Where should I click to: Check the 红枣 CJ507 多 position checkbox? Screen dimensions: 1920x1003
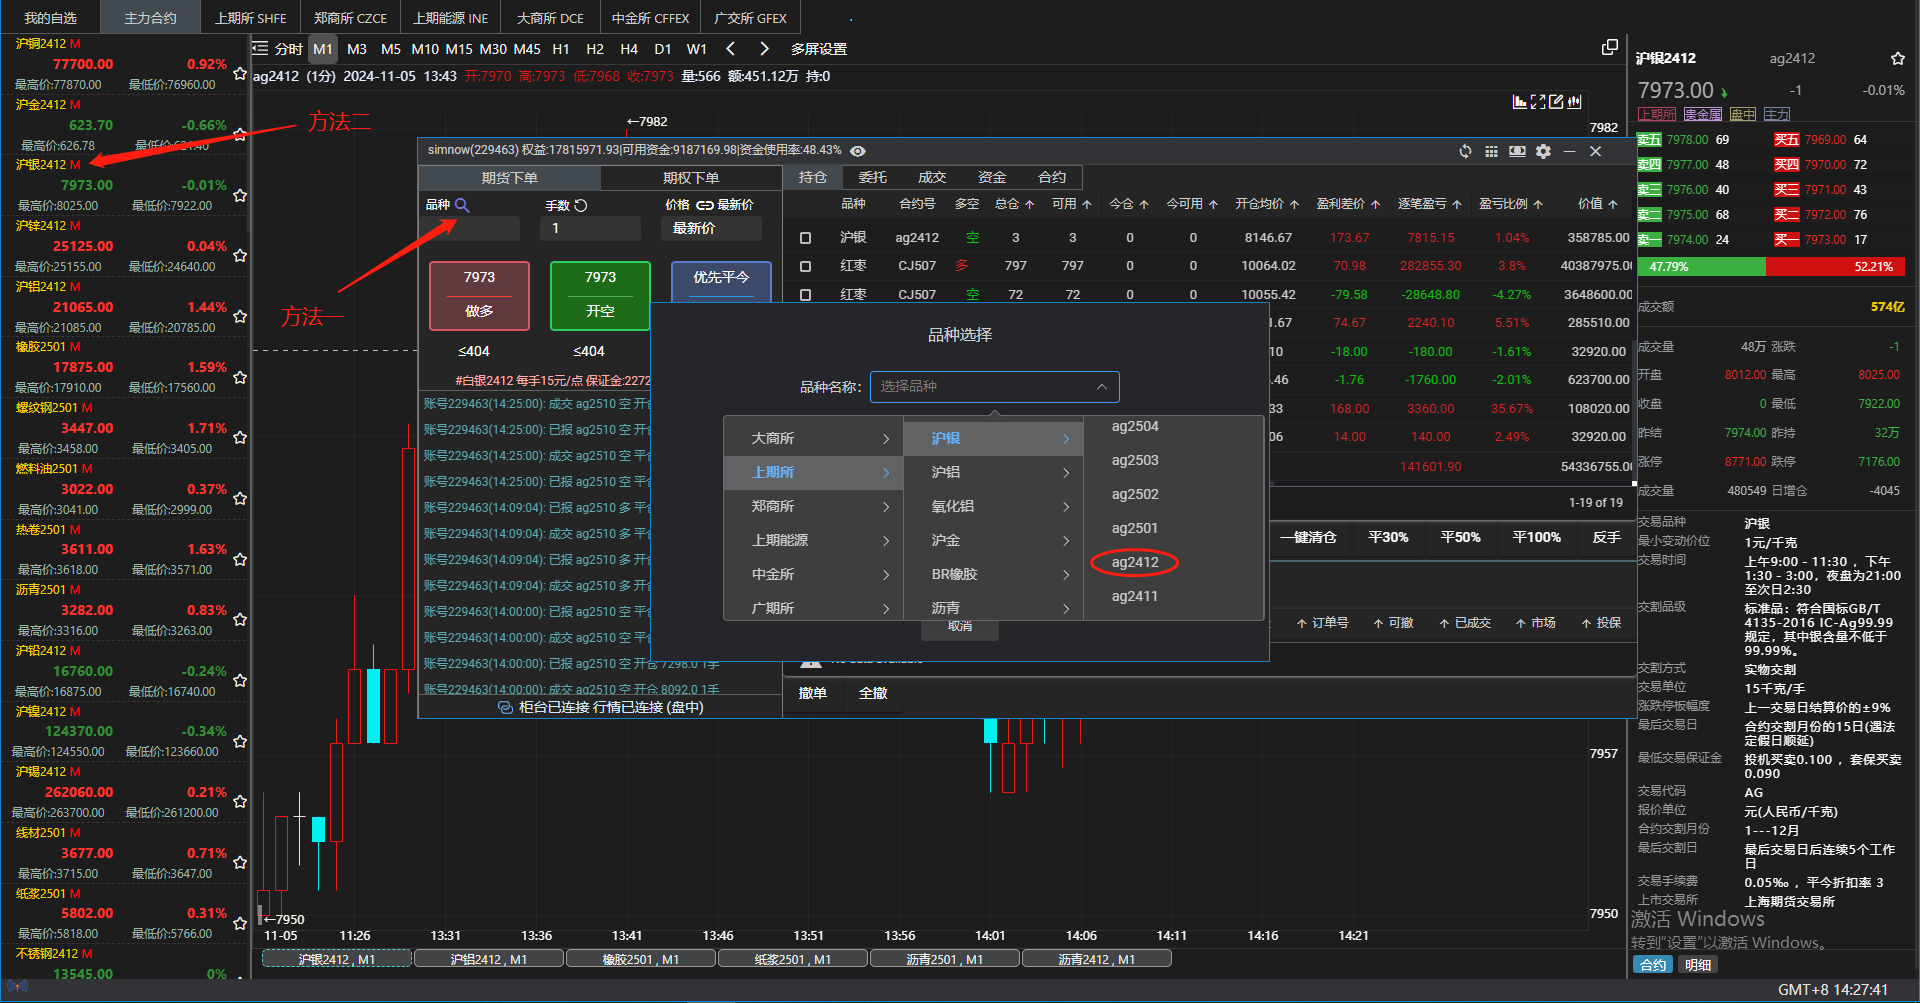coord(805,266)
